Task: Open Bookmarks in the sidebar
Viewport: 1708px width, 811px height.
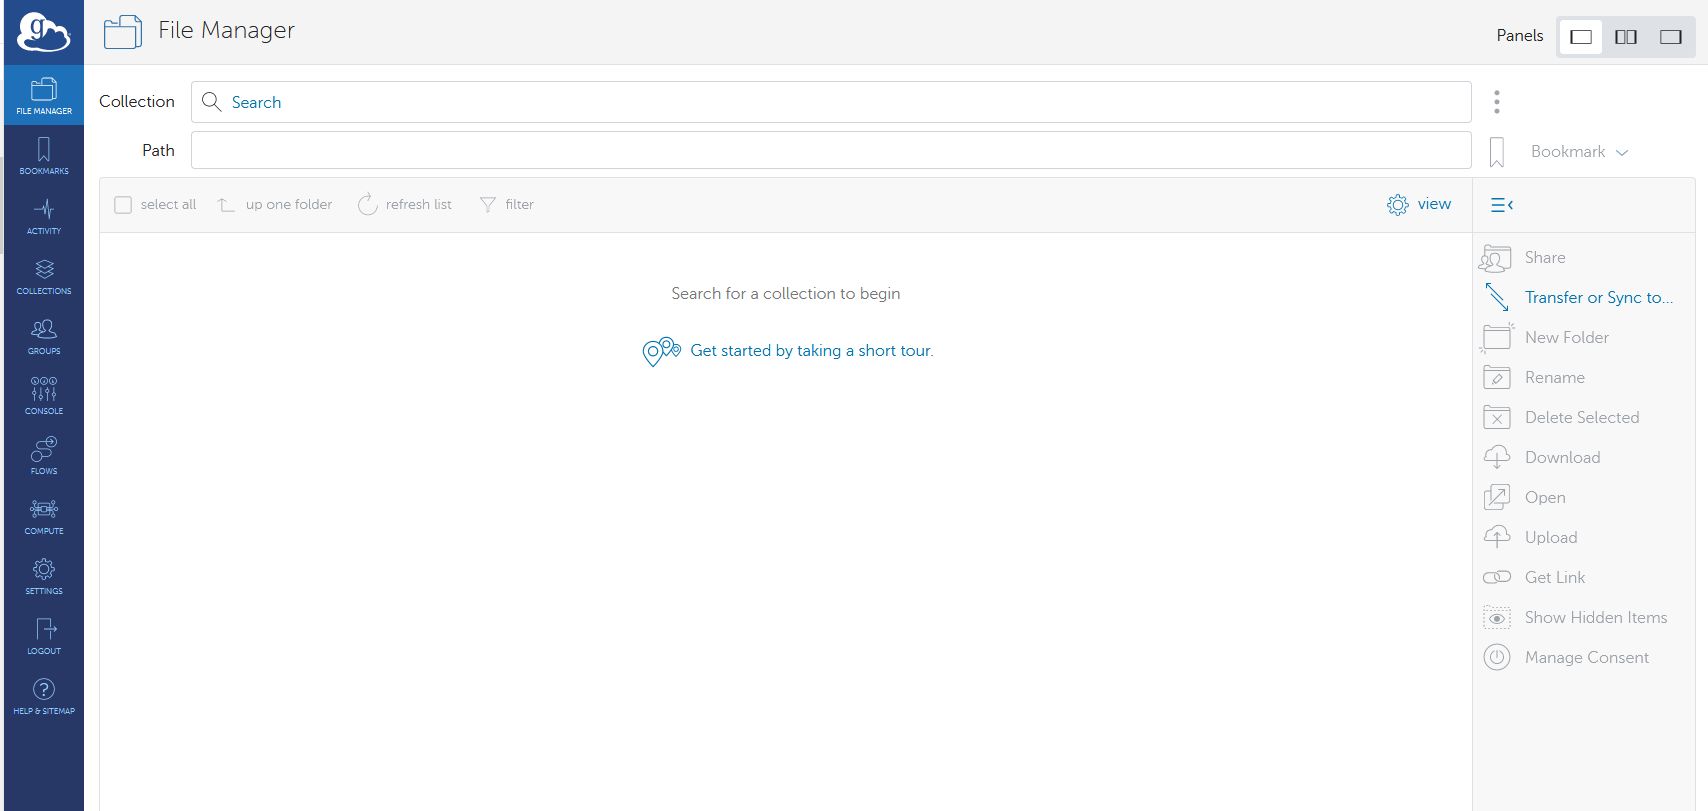Action: coord(44,156)
